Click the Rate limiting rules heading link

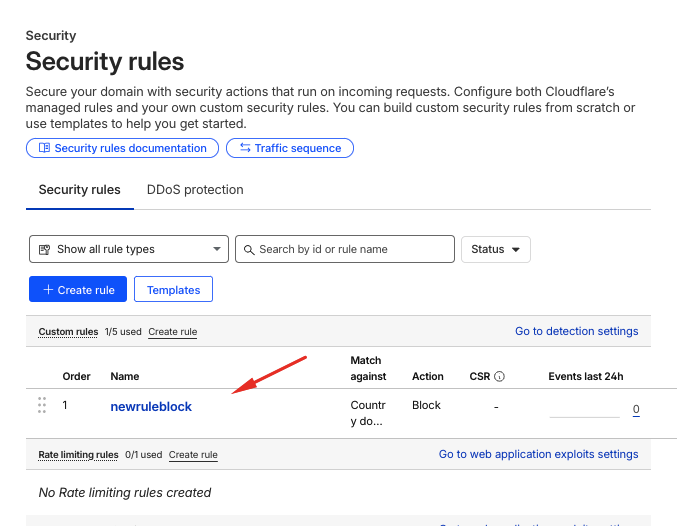pyautogui.click(x=78, y=455)
